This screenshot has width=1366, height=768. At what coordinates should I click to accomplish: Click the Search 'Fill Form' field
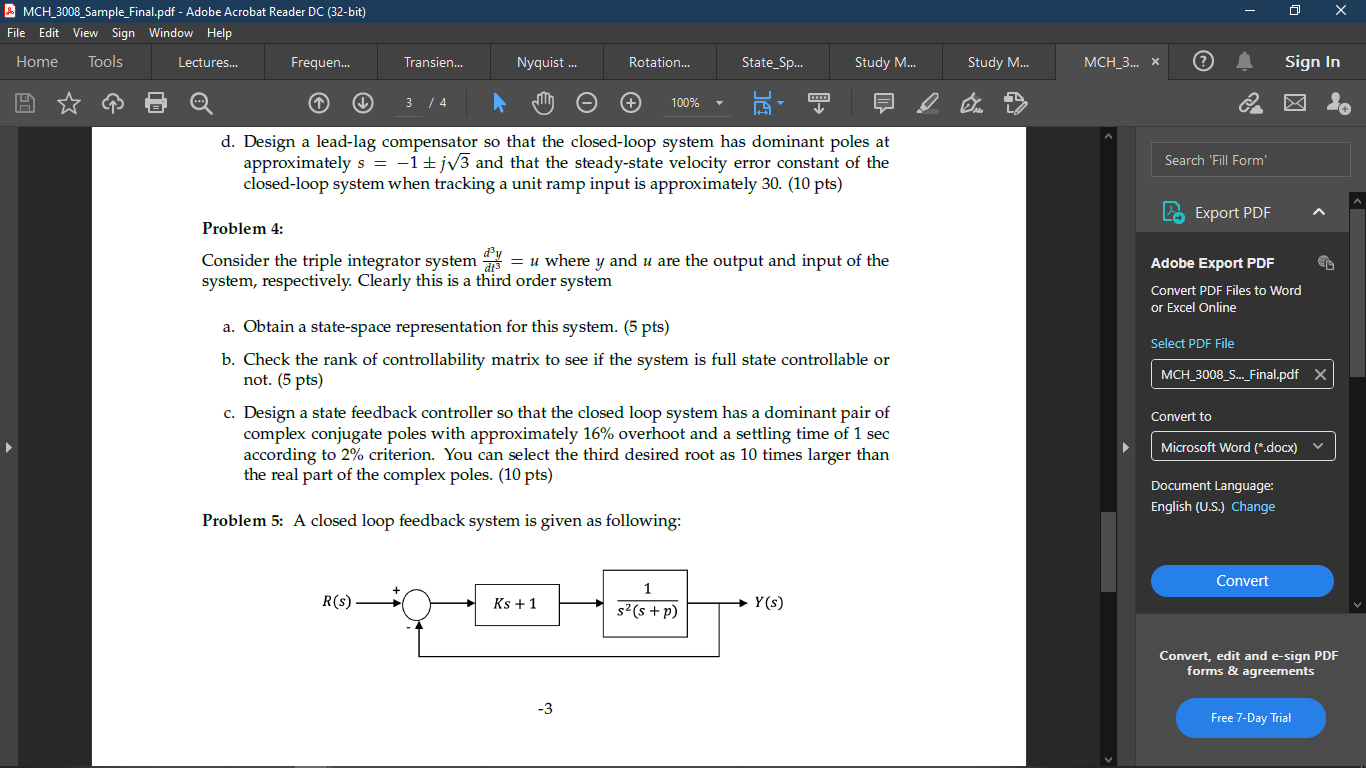pyautogui.click(x=1250, y=159)
